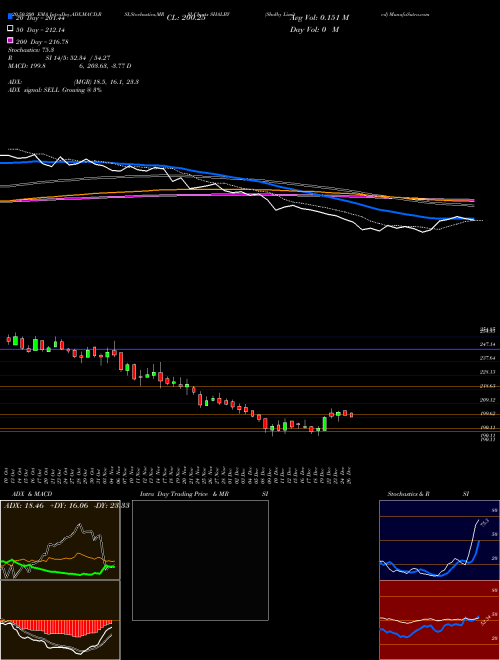
Task: Click the ADX/+DY/-DY values header
Action: click(x=66, y=505)
